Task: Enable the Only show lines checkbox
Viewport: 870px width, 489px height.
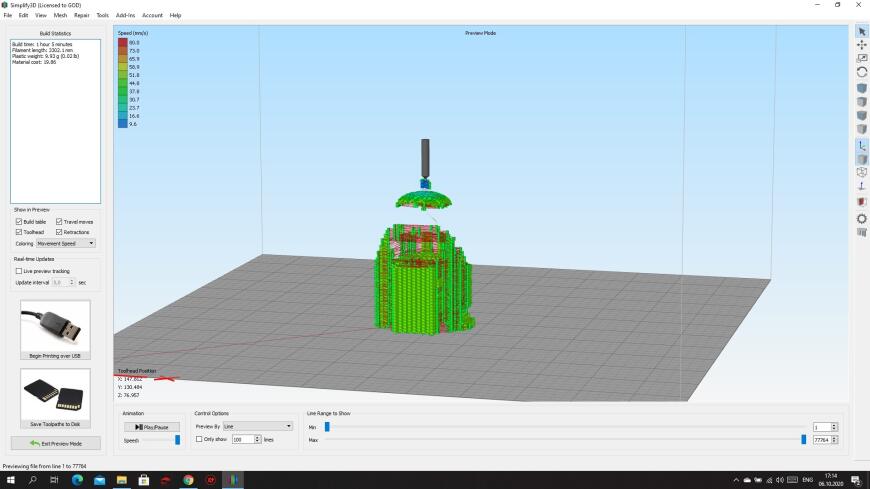Action: pyautogui.click(x=199, y=439)
